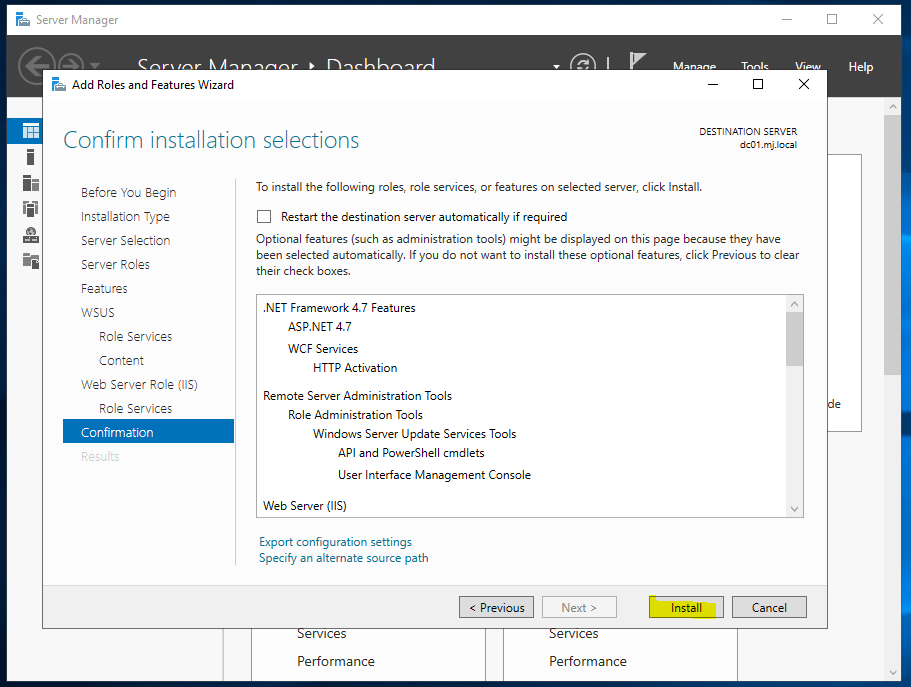This screenshot has width=911, height=687.
Task: Open the navigation history dropdown beside forward arrow
Action: 95,65
